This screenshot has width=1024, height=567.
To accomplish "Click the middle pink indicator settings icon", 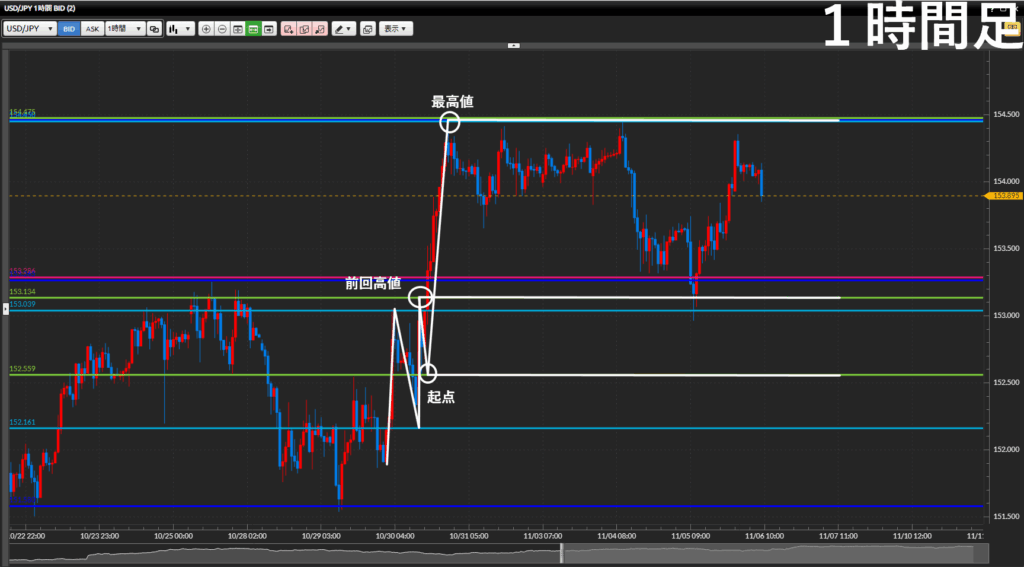I will pos(304,29).
